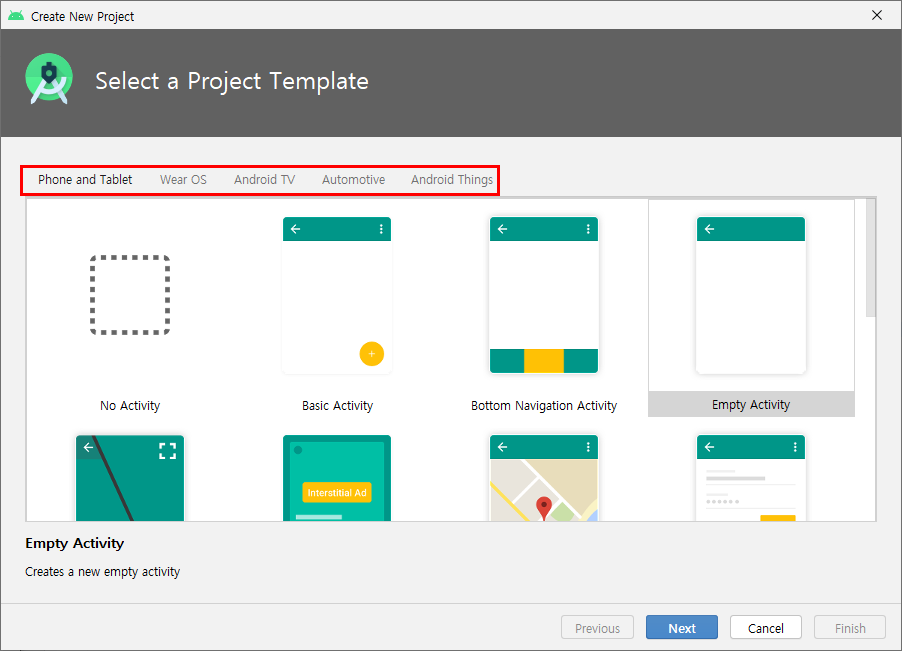
Task: Click the red map pin in maps preview
Action: [544, 508]
